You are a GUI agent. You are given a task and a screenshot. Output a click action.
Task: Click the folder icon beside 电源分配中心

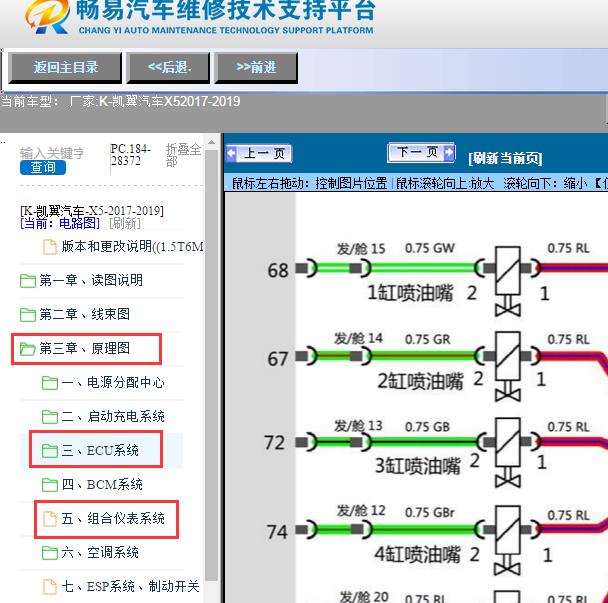tap(50, 383)
